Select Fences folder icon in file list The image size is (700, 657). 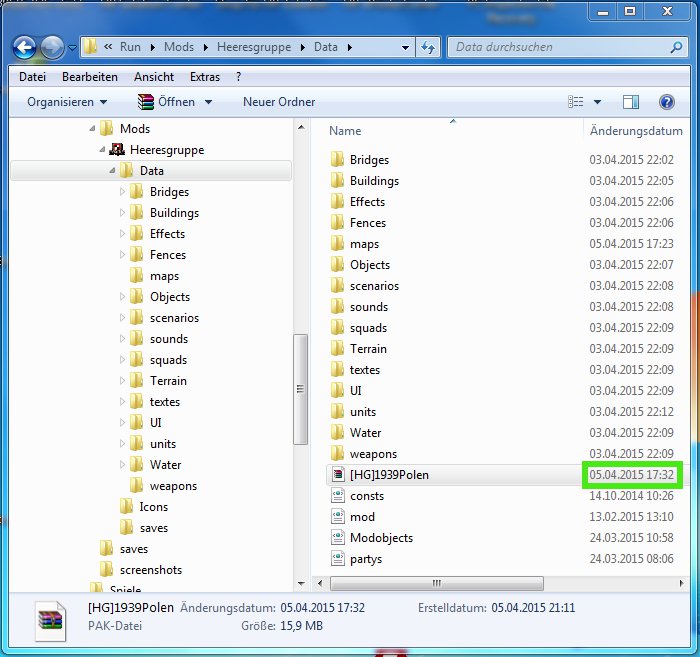coord(338,222)
